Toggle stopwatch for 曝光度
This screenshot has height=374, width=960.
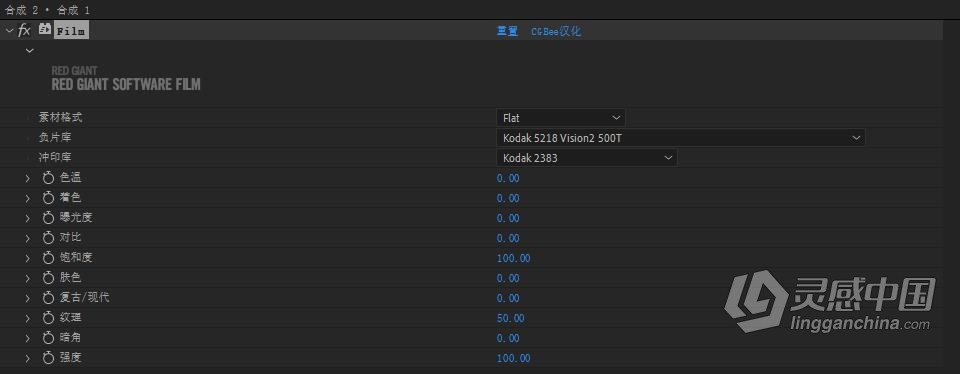tap(48, 218)
